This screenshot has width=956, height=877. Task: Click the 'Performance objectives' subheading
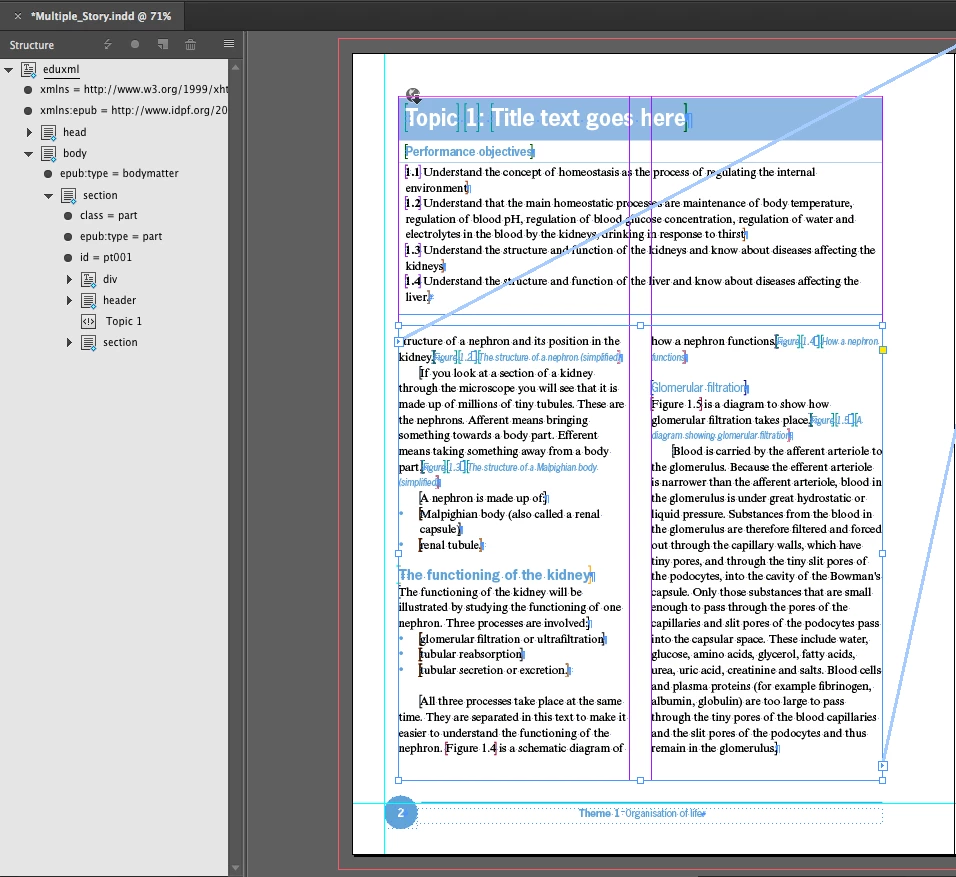coord(469,151)
